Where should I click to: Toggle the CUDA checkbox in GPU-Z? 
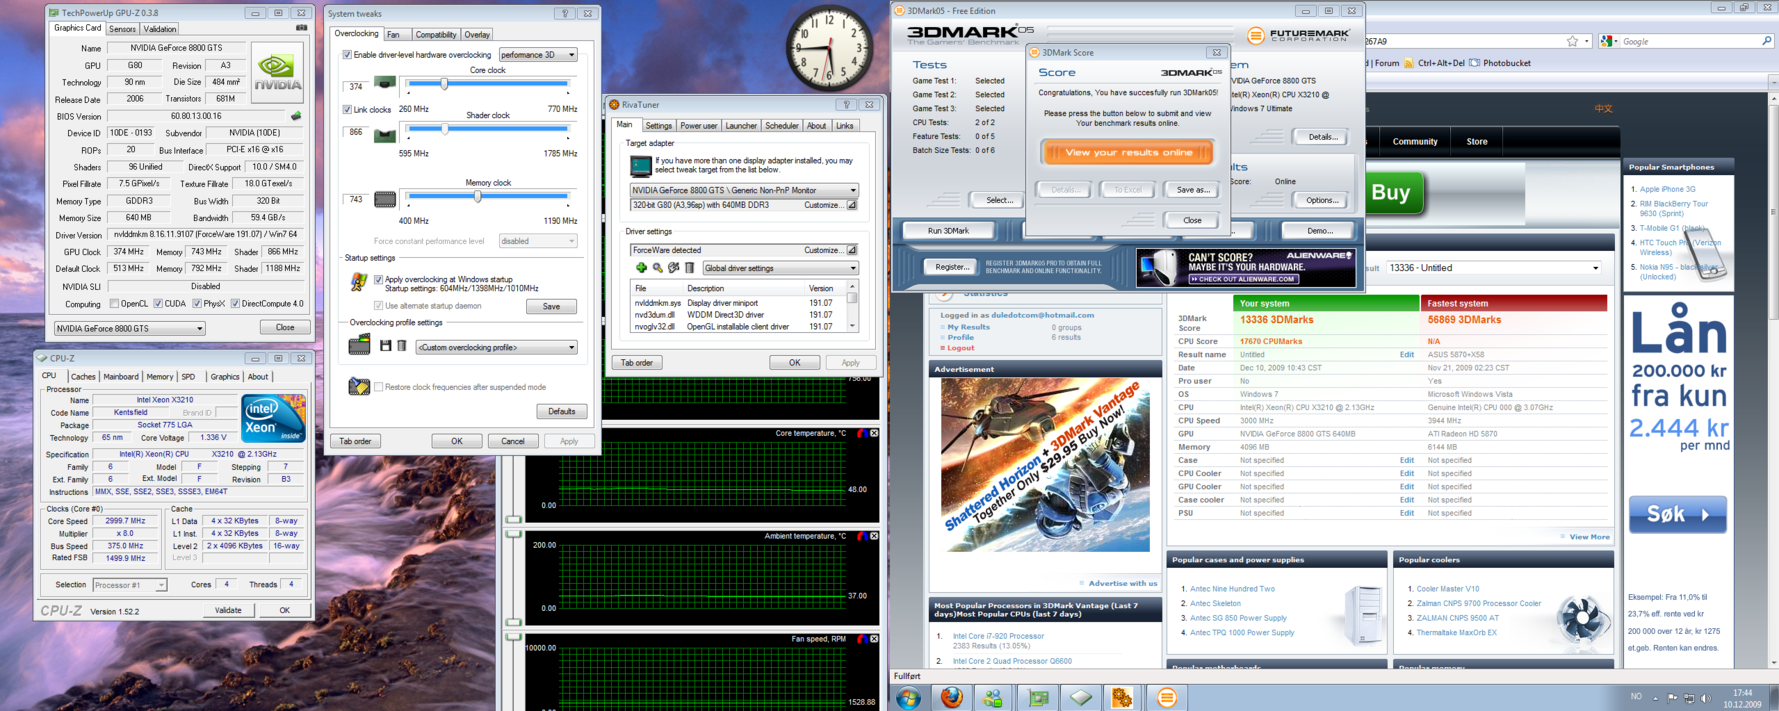[157, 304]
